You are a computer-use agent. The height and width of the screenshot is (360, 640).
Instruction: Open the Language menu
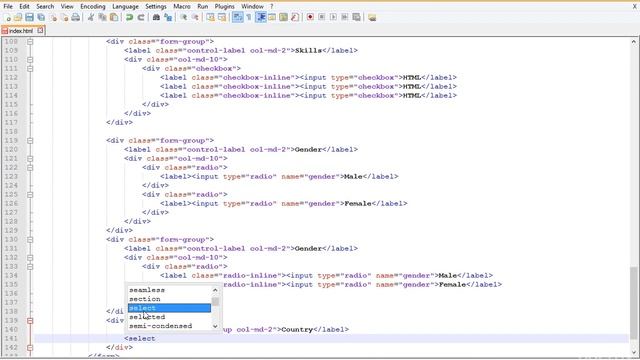[125, 7]
